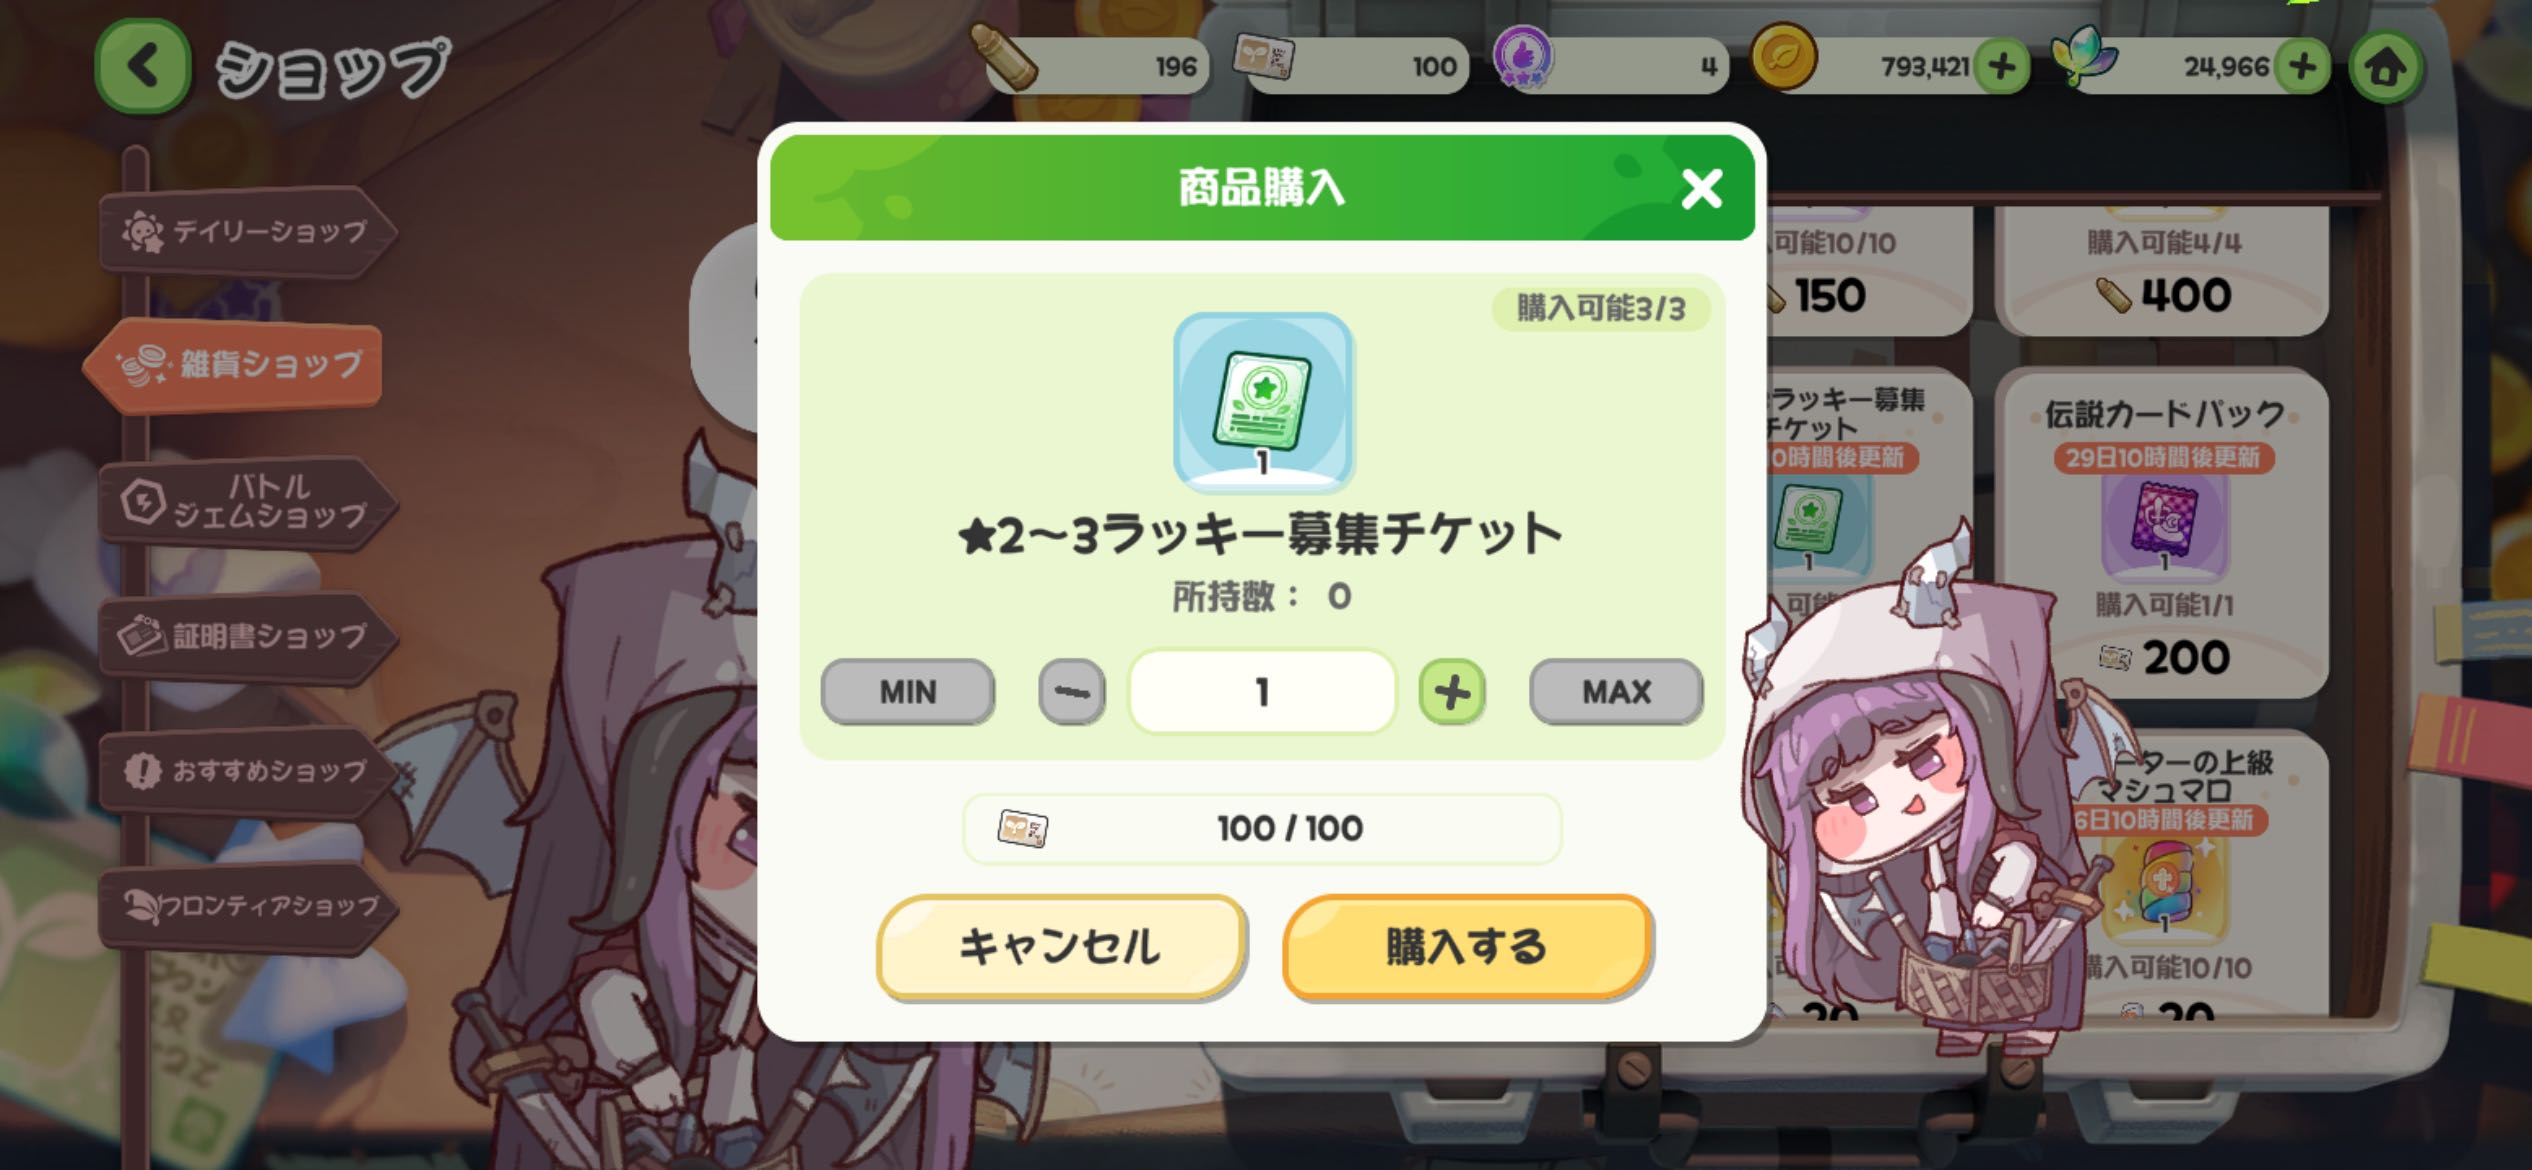
Task: Tap the lucky recruitment ticket item icon
Action: pos(1263,402)
